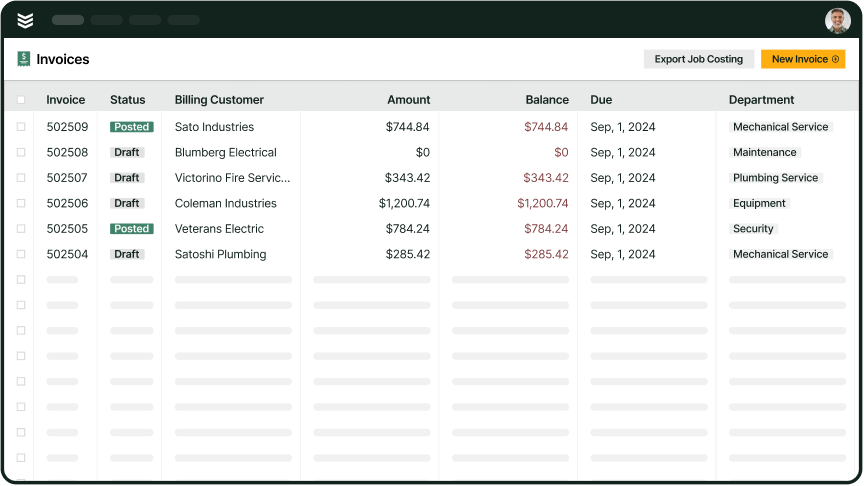Check the box for invoice 502508
The image size is (864, 486).
21,152
